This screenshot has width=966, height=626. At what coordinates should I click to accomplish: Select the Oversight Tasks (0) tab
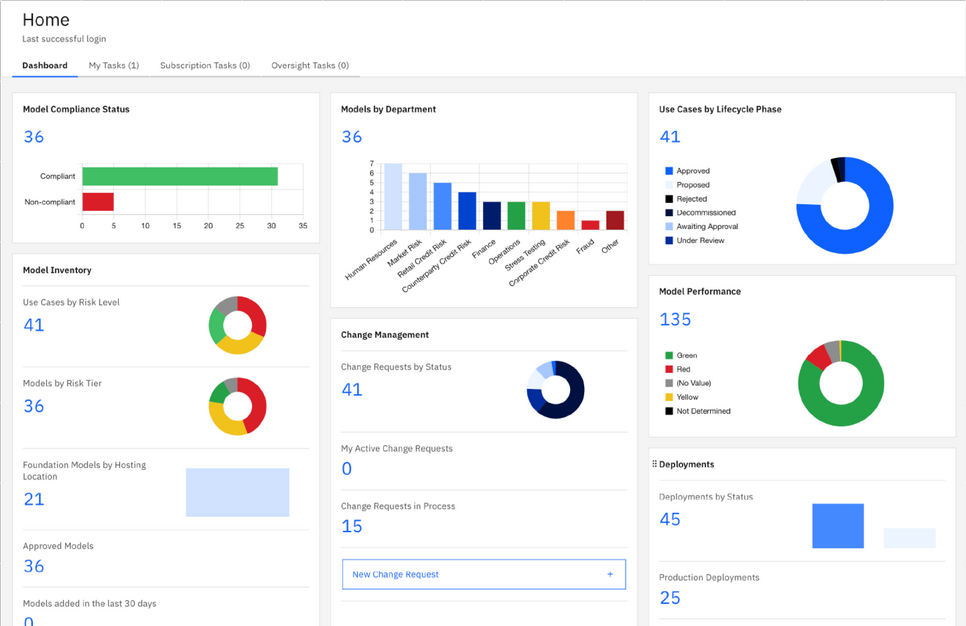310,65
